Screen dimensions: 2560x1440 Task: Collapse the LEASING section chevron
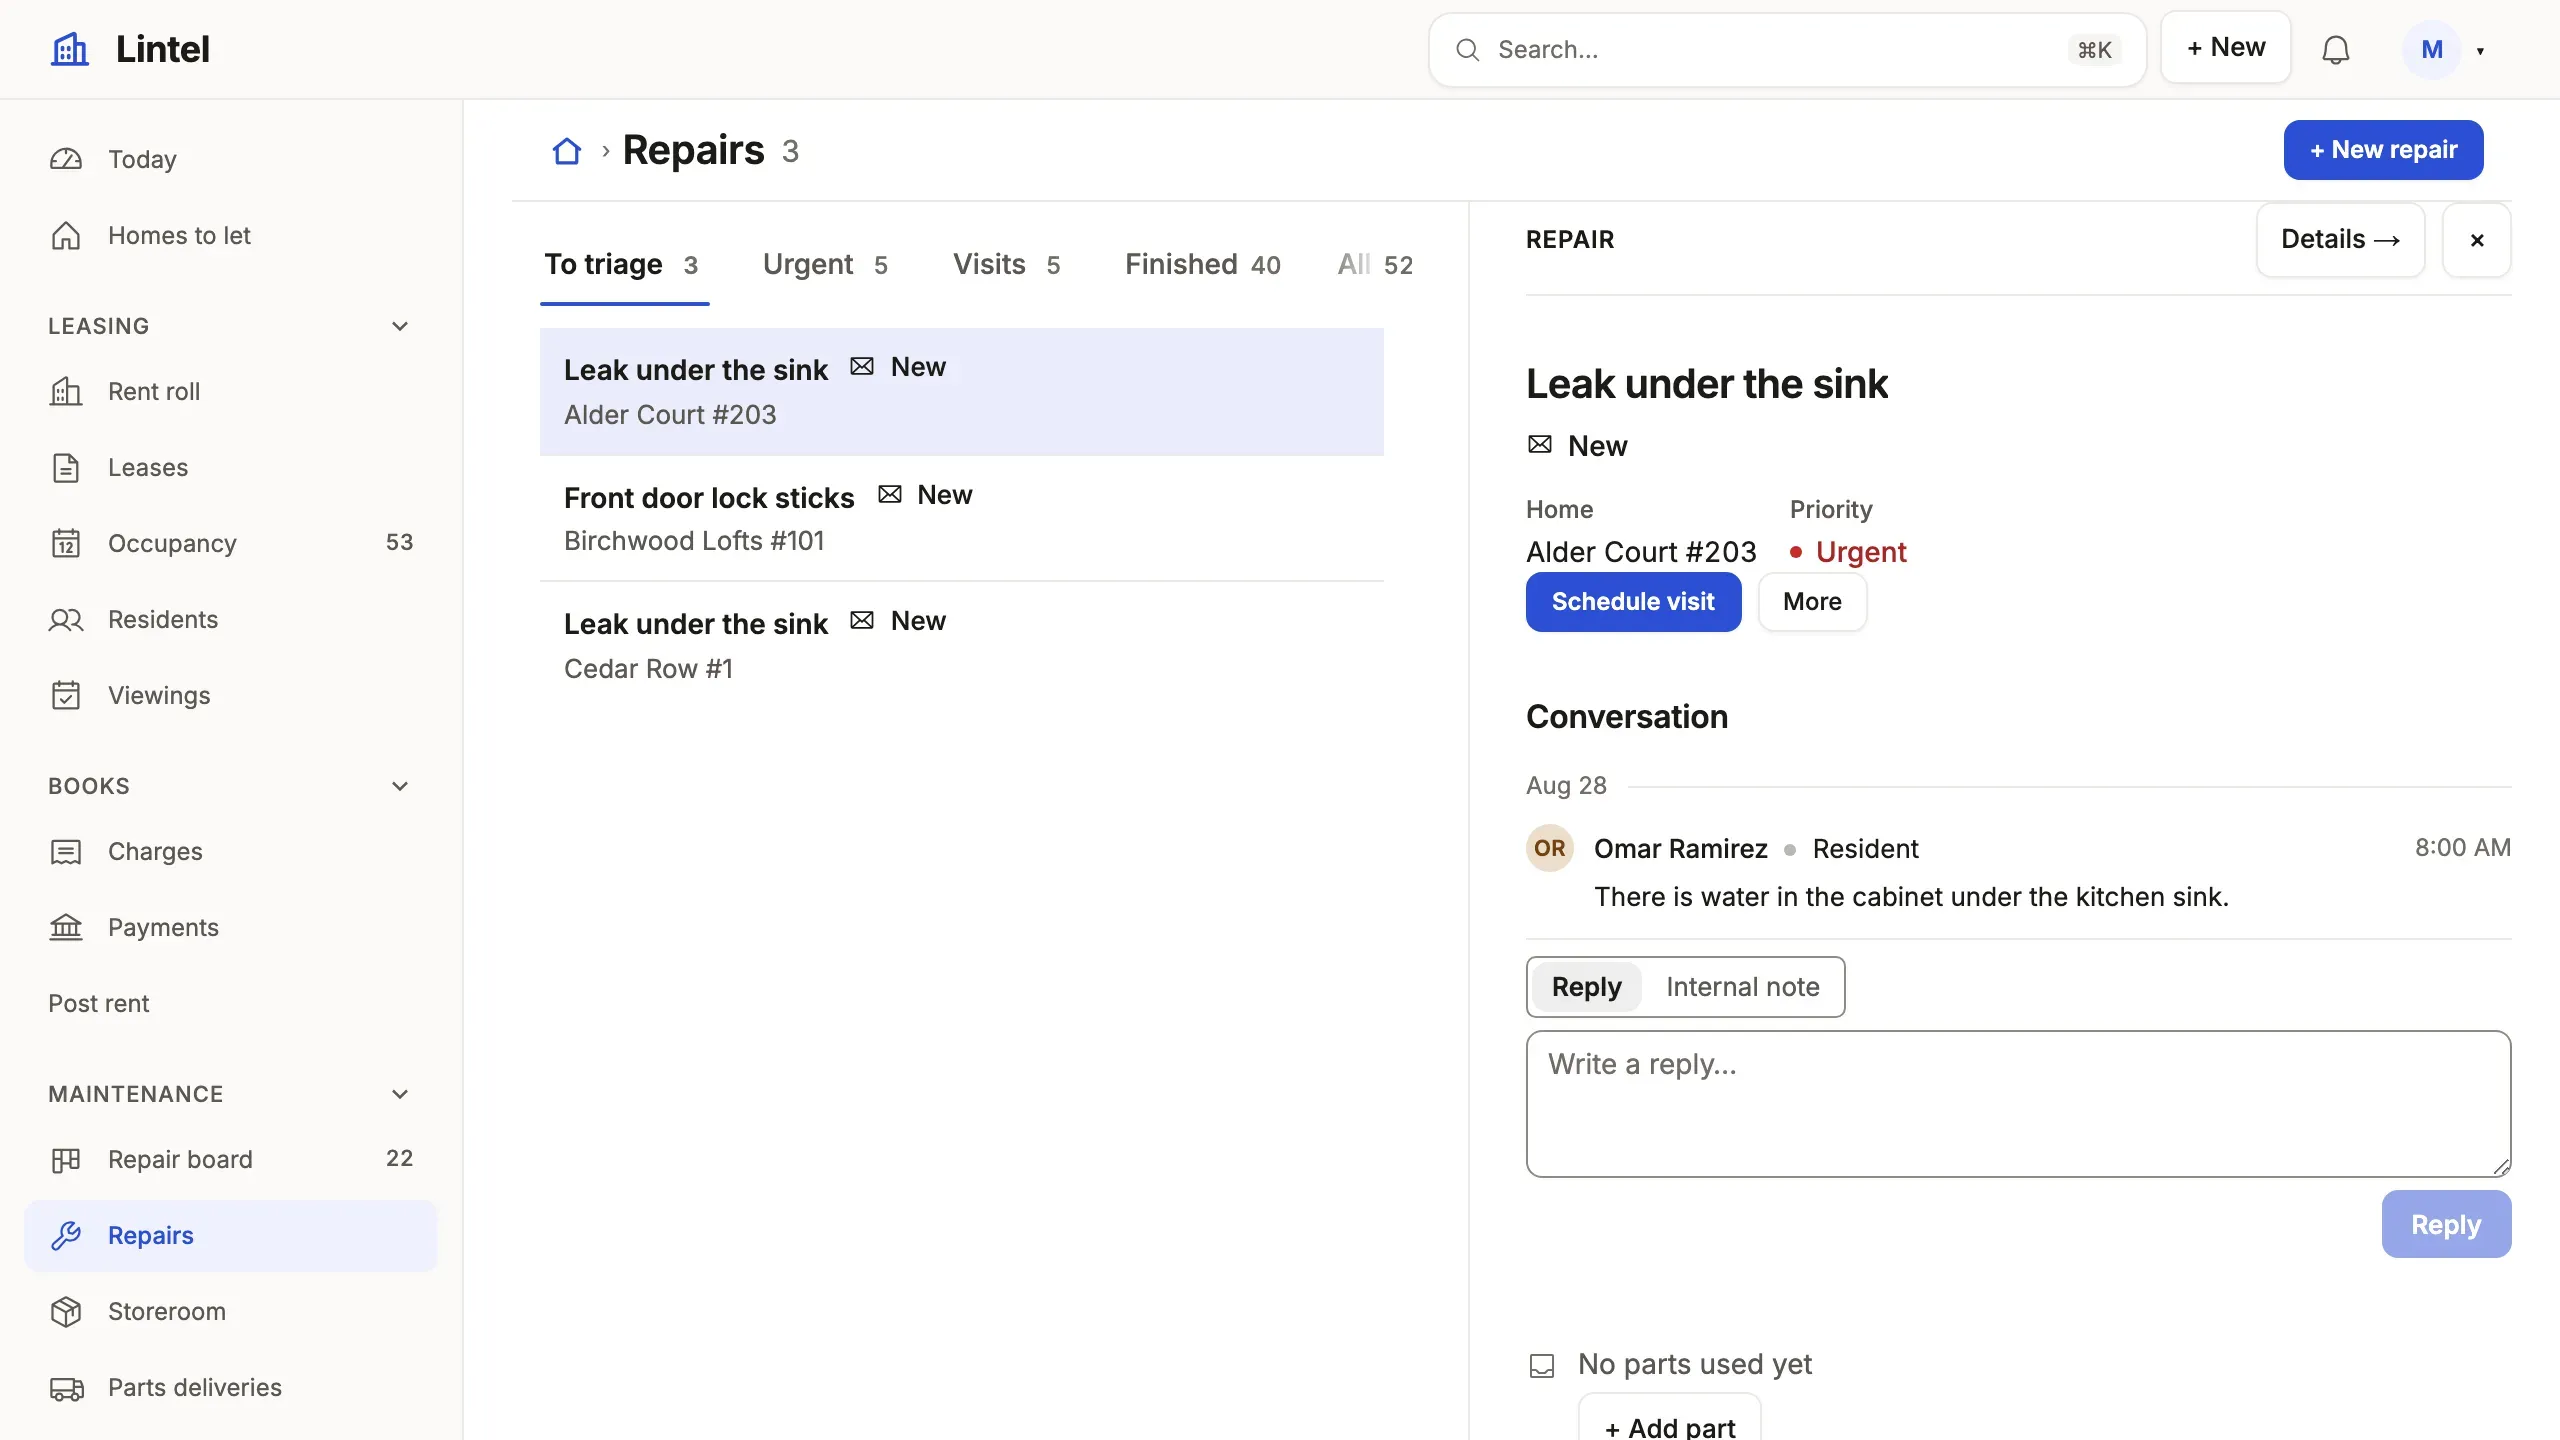[x=400, y=326]
